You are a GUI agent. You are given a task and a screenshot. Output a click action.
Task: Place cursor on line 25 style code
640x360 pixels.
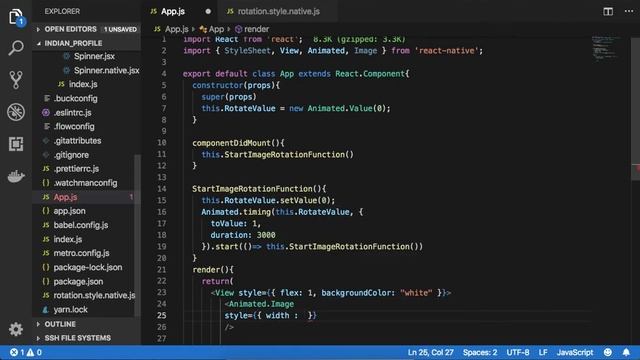270,316
